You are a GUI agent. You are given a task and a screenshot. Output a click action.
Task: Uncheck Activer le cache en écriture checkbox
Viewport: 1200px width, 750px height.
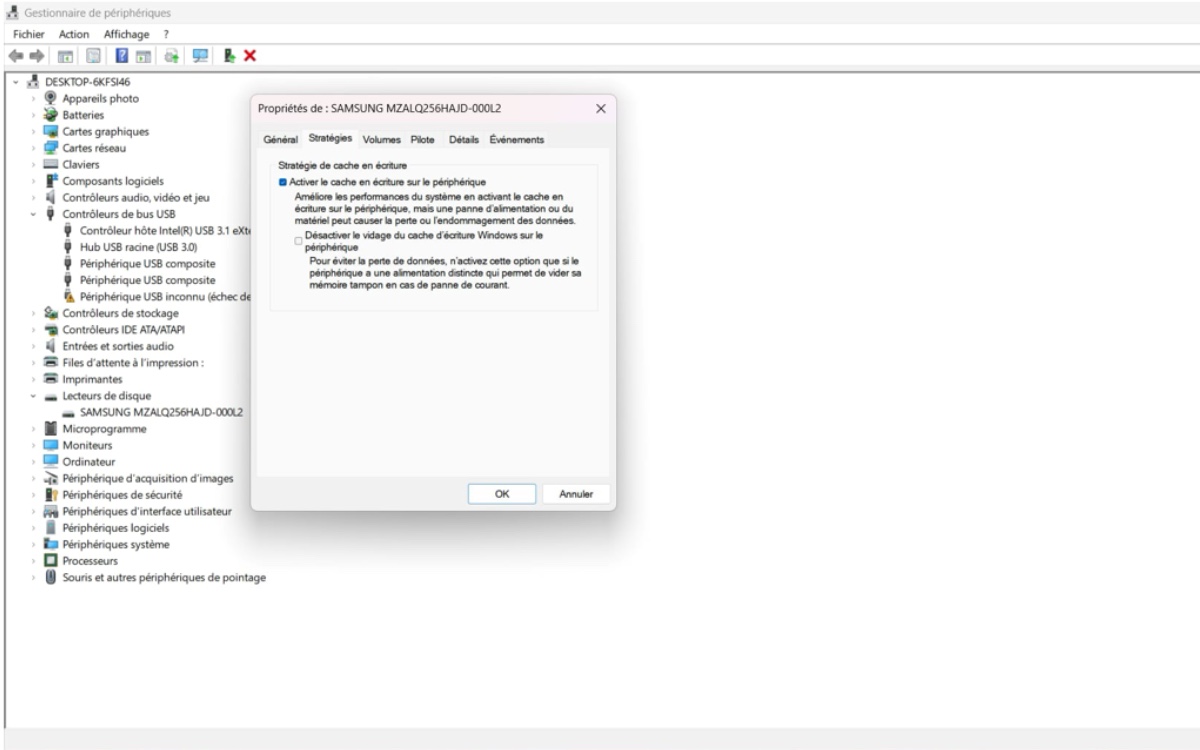click(284, 183)
